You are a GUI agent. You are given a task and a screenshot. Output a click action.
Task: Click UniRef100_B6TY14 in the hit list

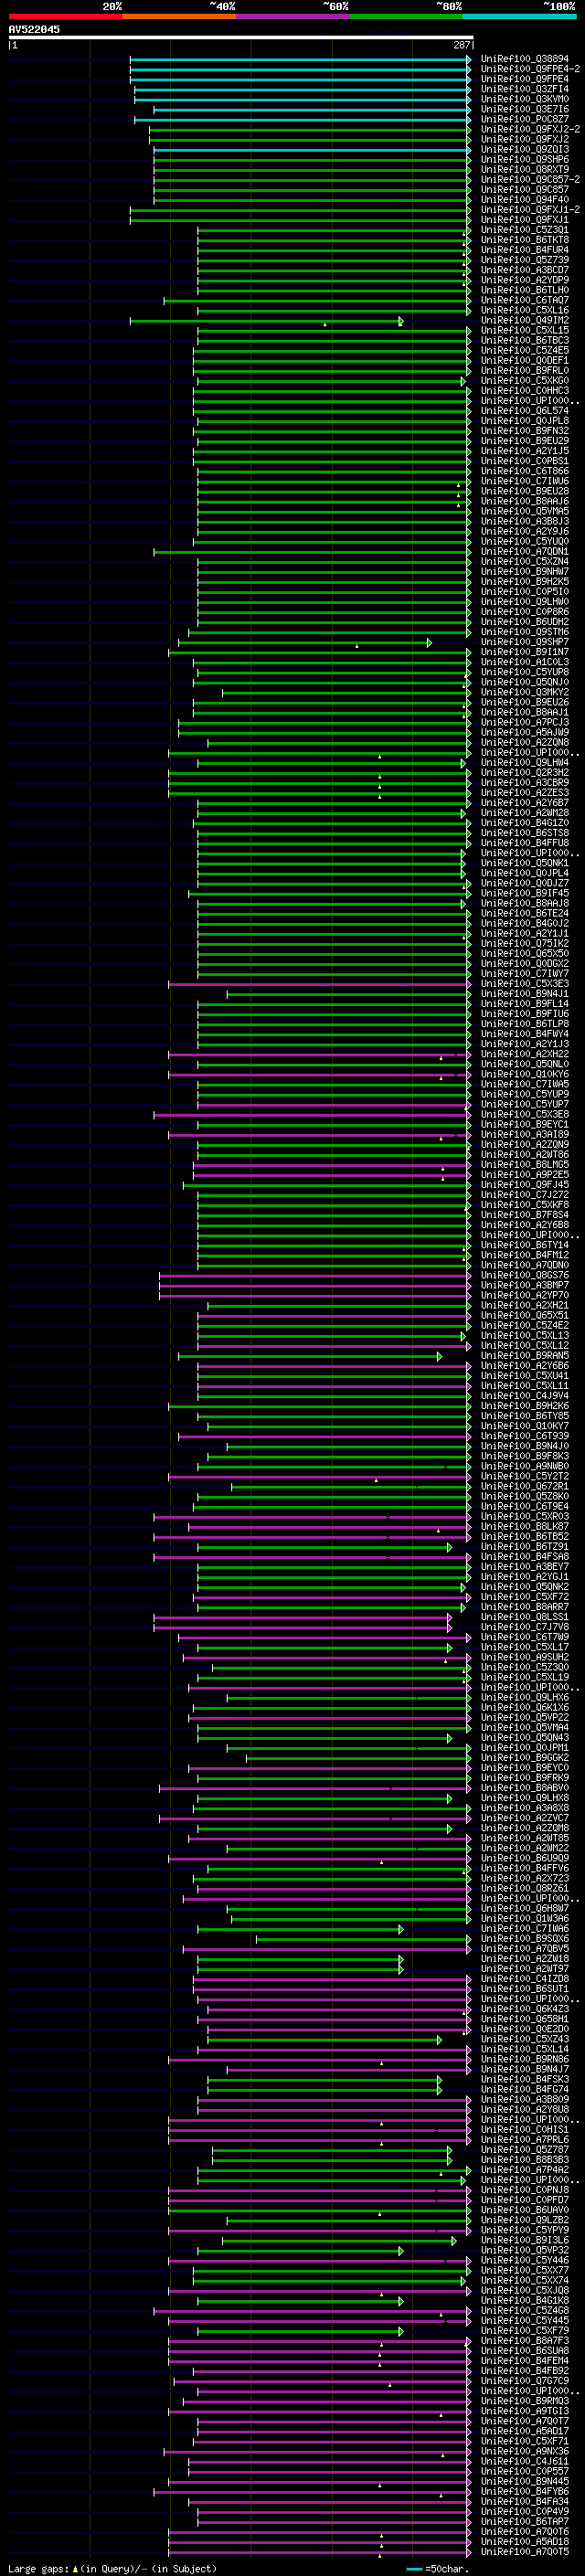[x=524, y=1246]
